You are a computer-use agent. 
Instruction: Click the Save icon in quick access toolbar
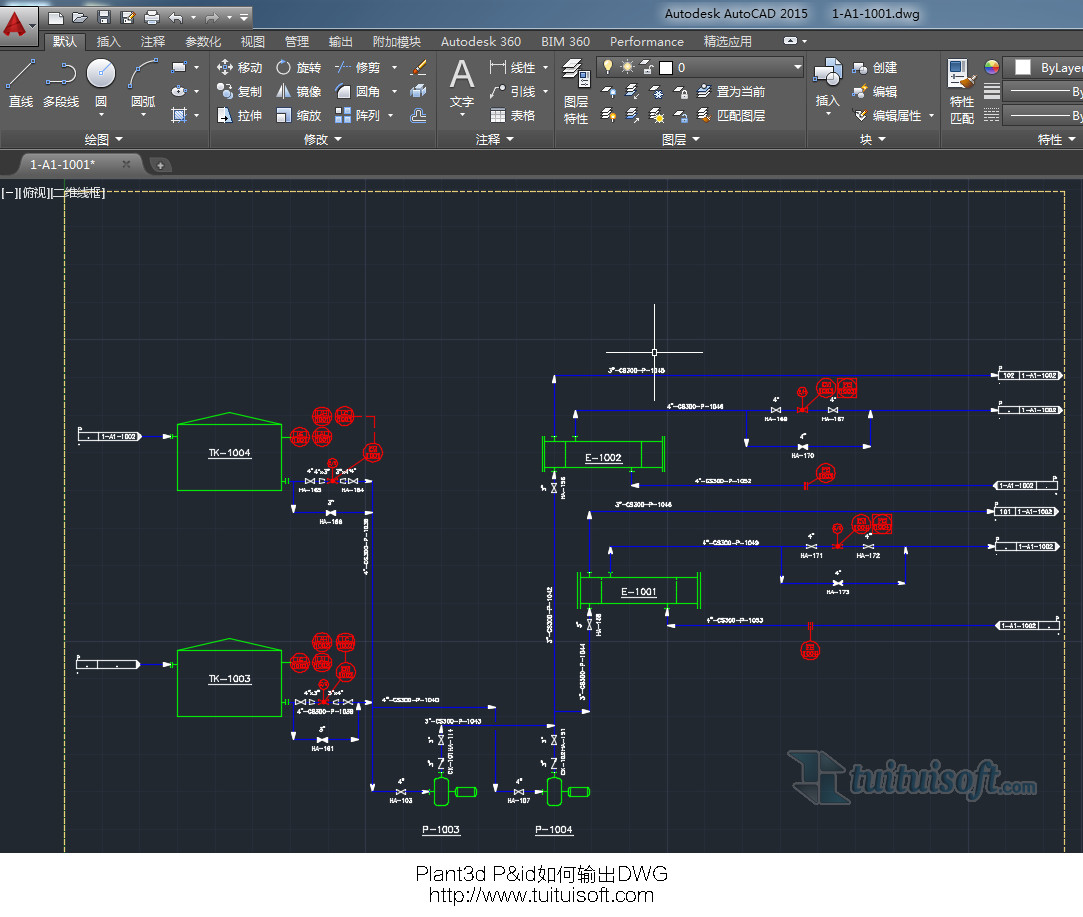[105, 17]
